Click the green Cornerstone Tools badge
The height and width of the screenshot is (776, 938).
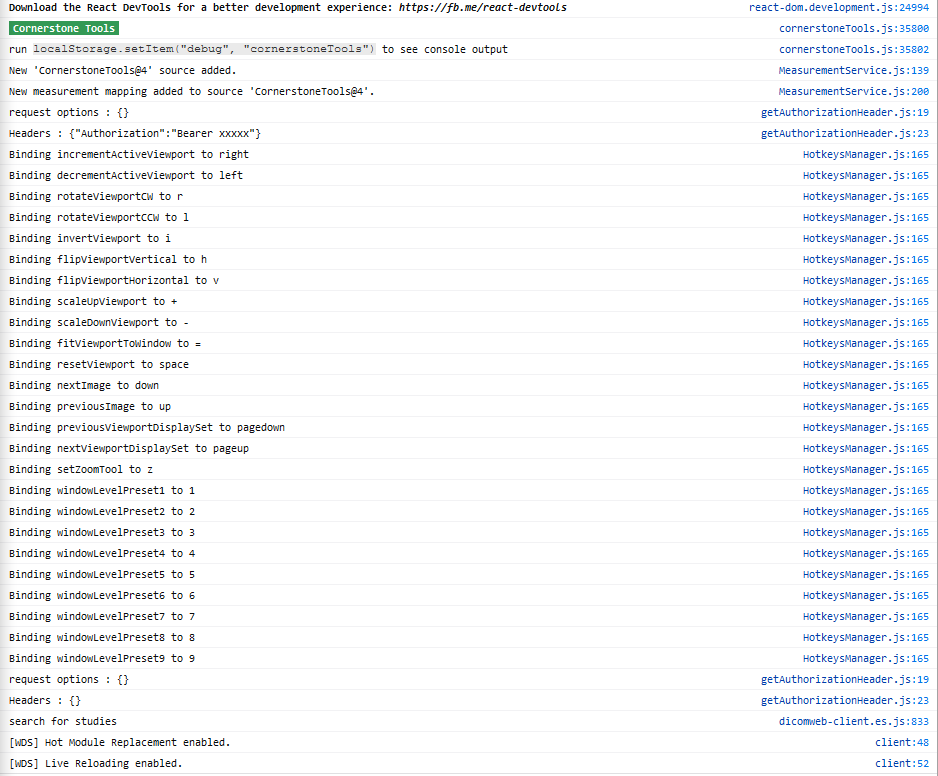click(64, 29)
